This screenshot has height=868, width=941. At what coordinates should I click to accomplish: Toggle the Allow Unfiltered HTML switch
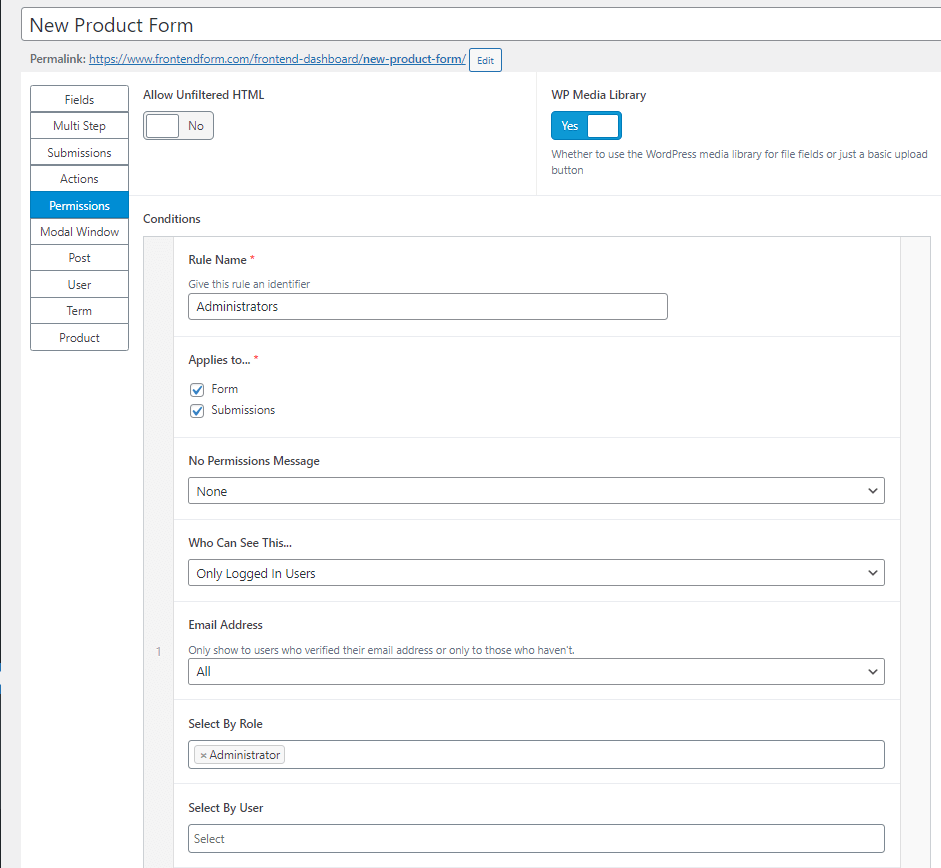(x=178, y=126)
